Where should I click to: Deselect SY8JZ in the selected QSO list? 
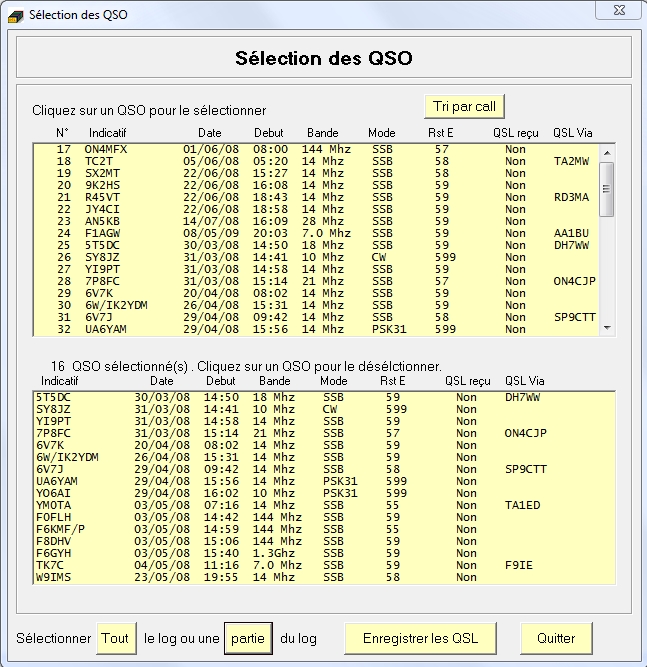324,409
